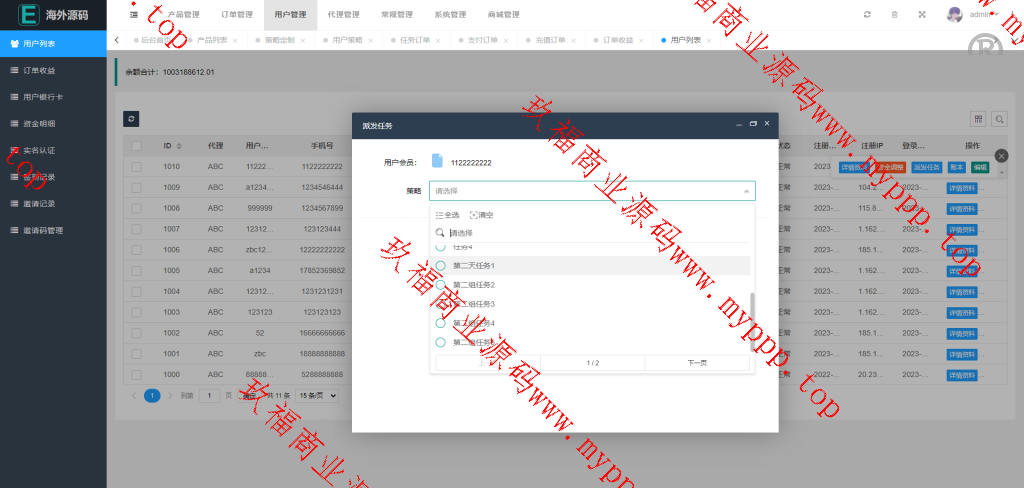Screen dimensions: 1024x488
Task: Click the table refresh icon above the ID column
Action: (x=131, y=119)
